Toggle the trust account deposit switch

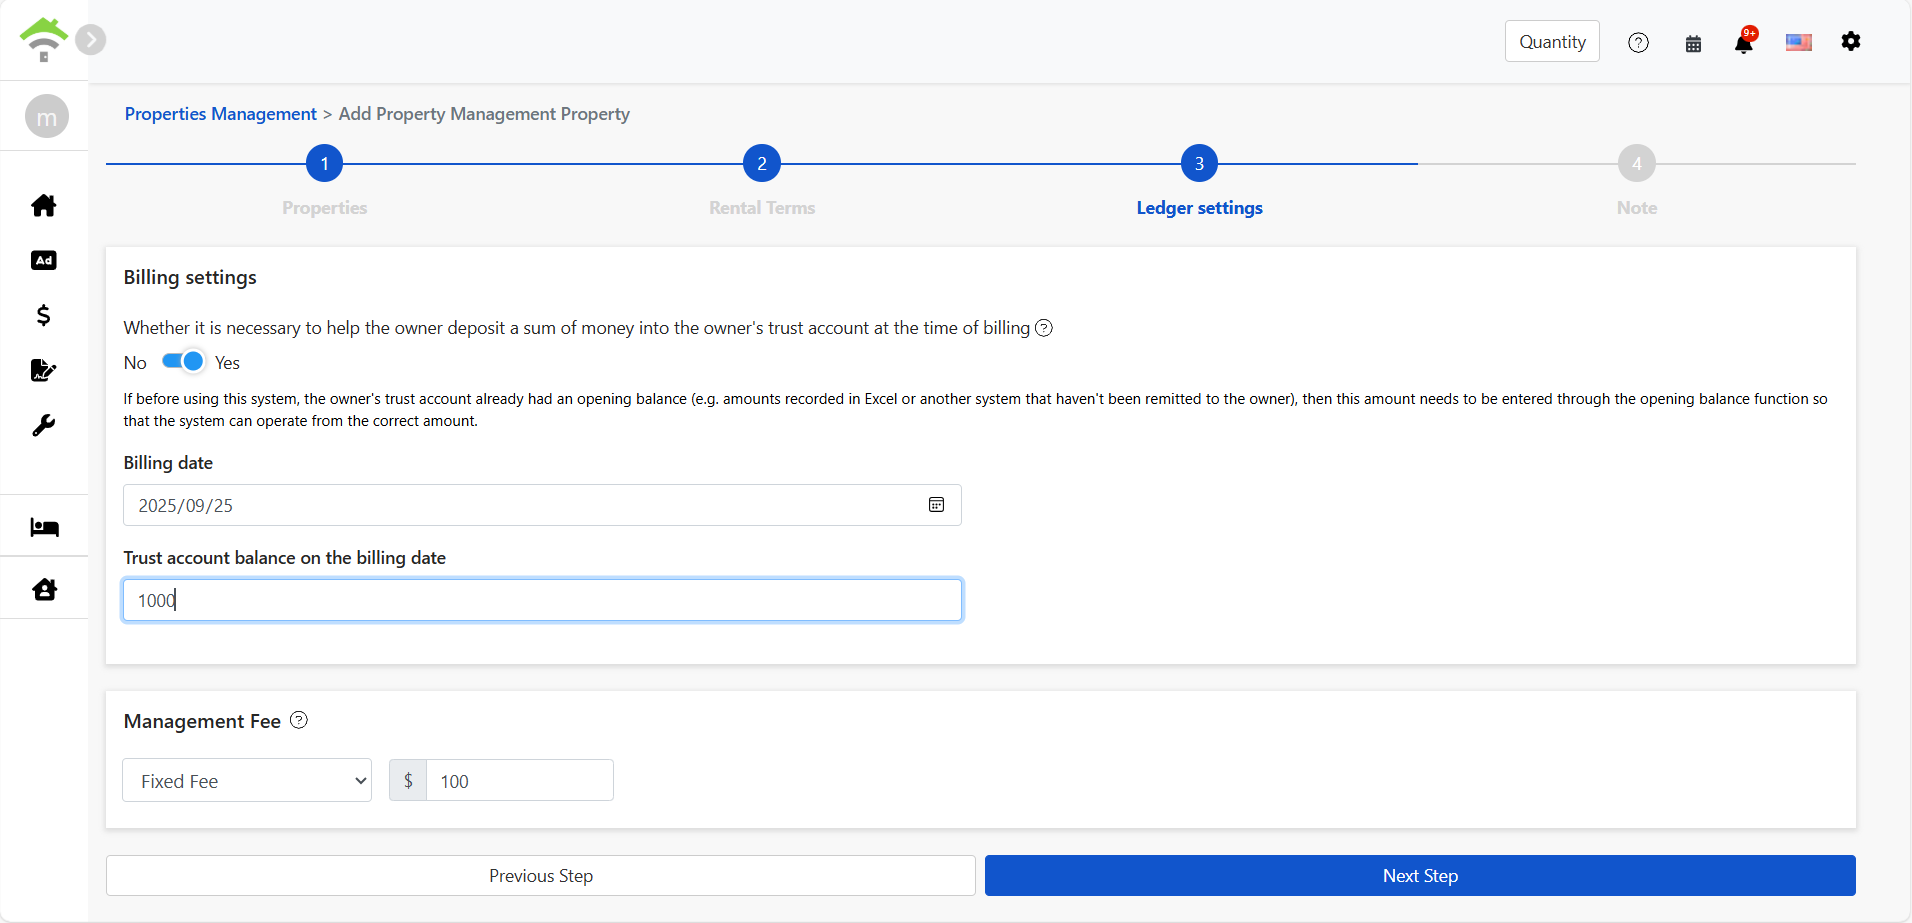(x=183, y=362)
